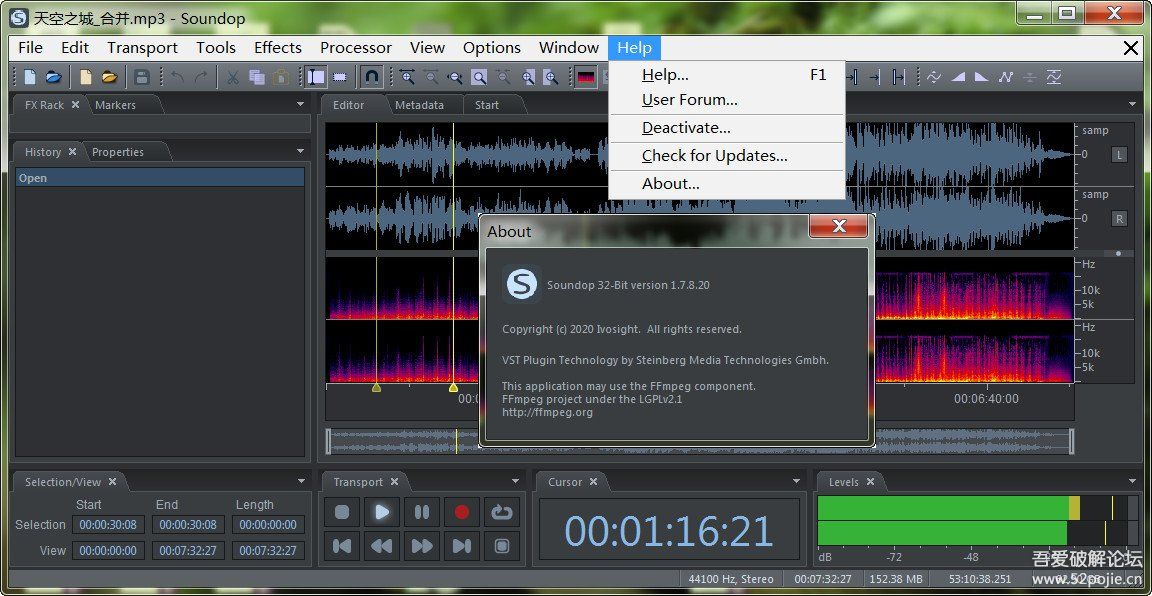Viewport: 1152px width, 596px height.
Task: Jump to end with skip-forward button
Action: point(461,546)
